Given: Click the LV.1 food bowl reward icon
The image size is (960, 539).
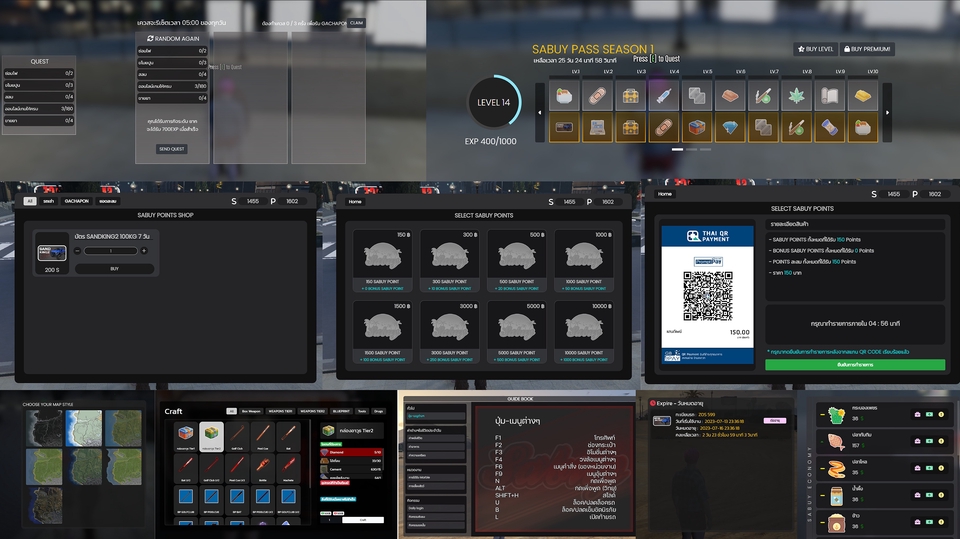Looking at the screenshot, I should pos(564,96).
